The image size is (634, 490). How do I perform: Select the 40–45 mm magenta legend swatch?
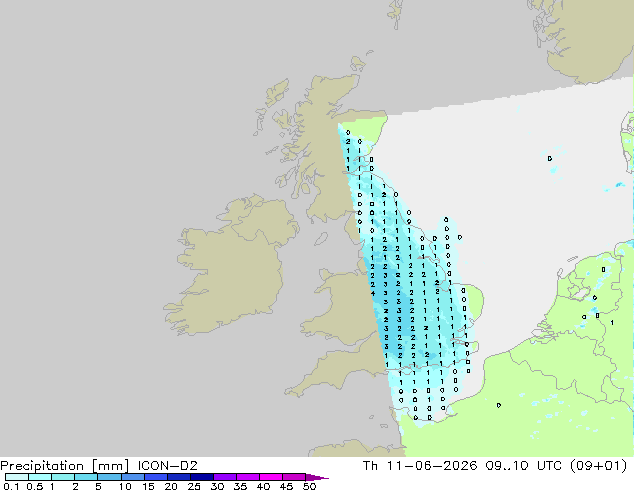point(271,477)
